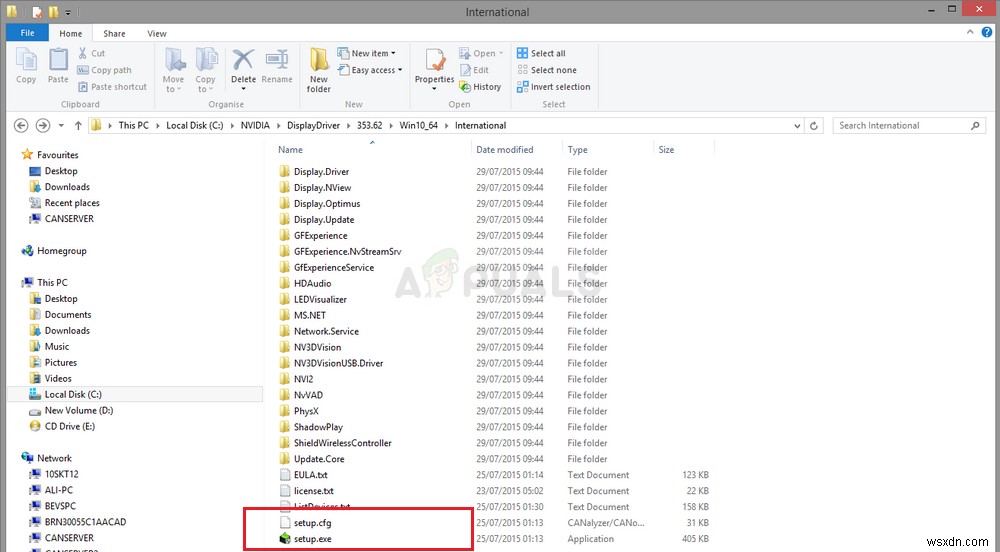The image size is (1000, 552).
Task: Click the Cut scissors icon
Action: point(83,53)
